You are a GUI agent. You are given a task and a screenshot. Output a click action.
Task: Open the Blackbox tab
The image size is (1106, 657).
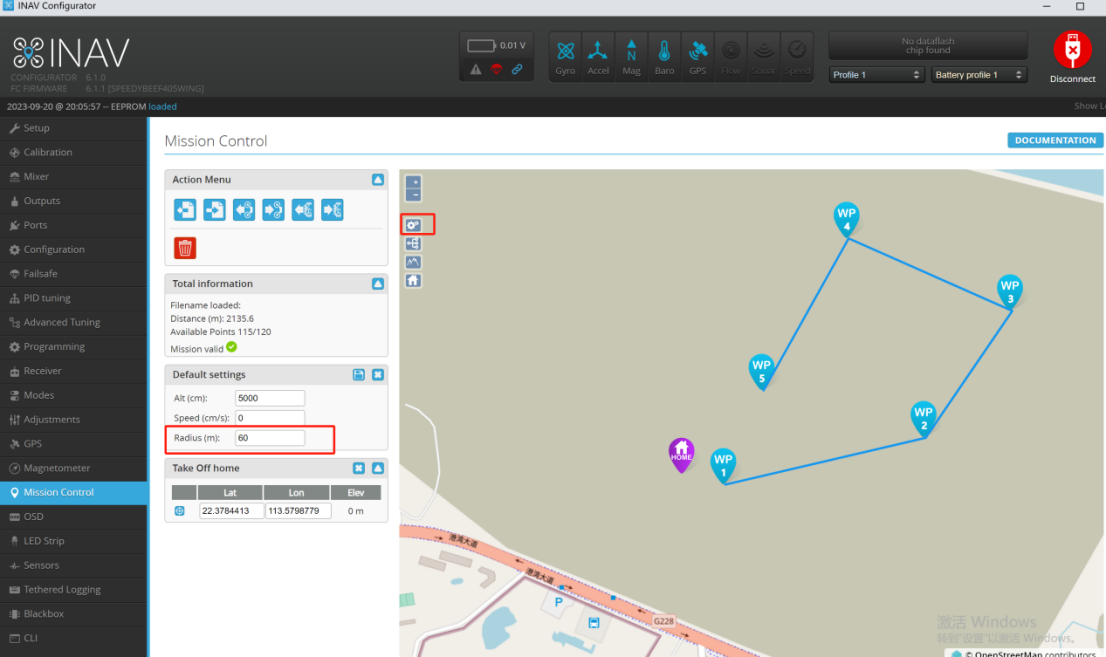coord(73,614)
